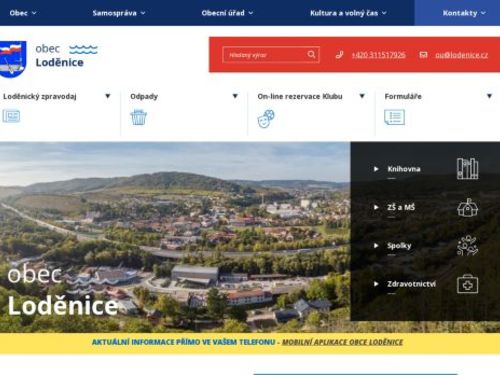The height and width of the screenshot is (375, 500).
Task: Open the Obec menu
Action: pos(19,13)
